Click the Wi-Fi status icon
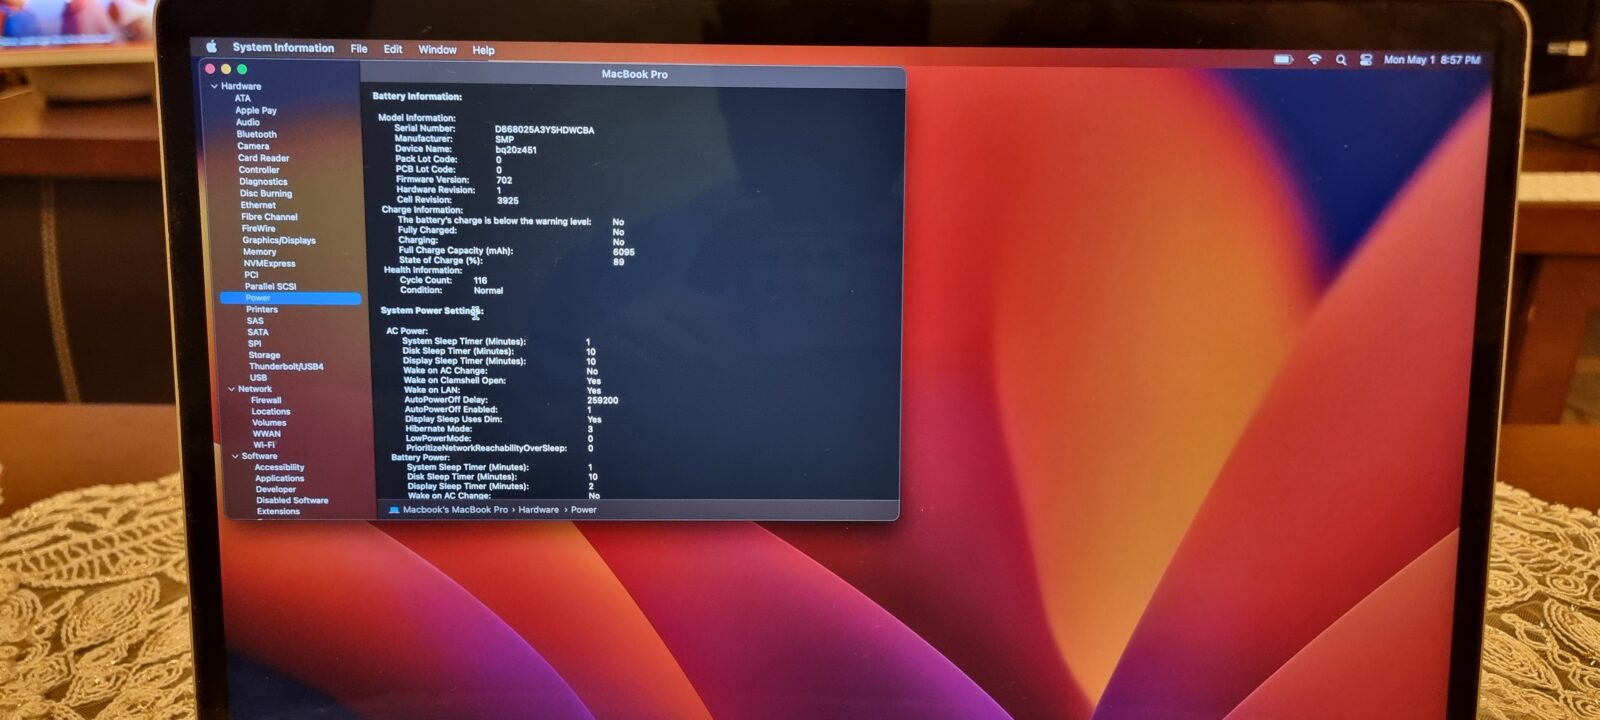This screenshot has height=720, width=1600. coord(1314,60)
